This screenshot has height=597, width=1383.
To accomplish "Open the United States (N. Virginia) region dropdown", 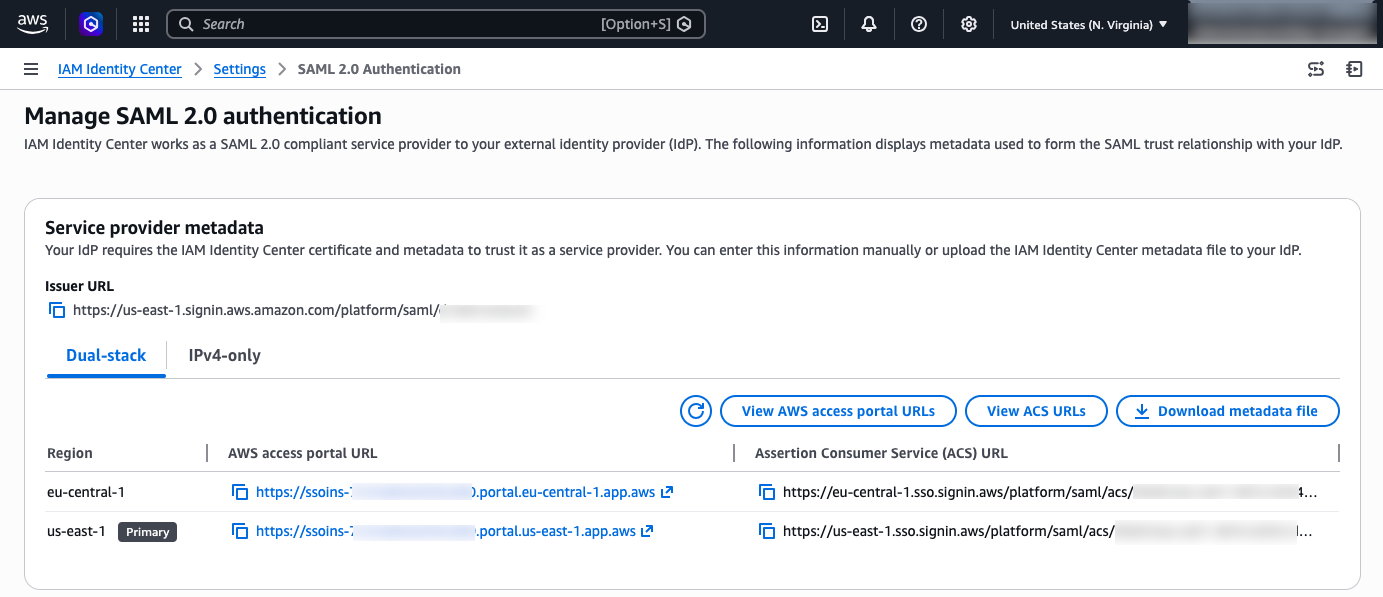I will [x=1089, y=24].
